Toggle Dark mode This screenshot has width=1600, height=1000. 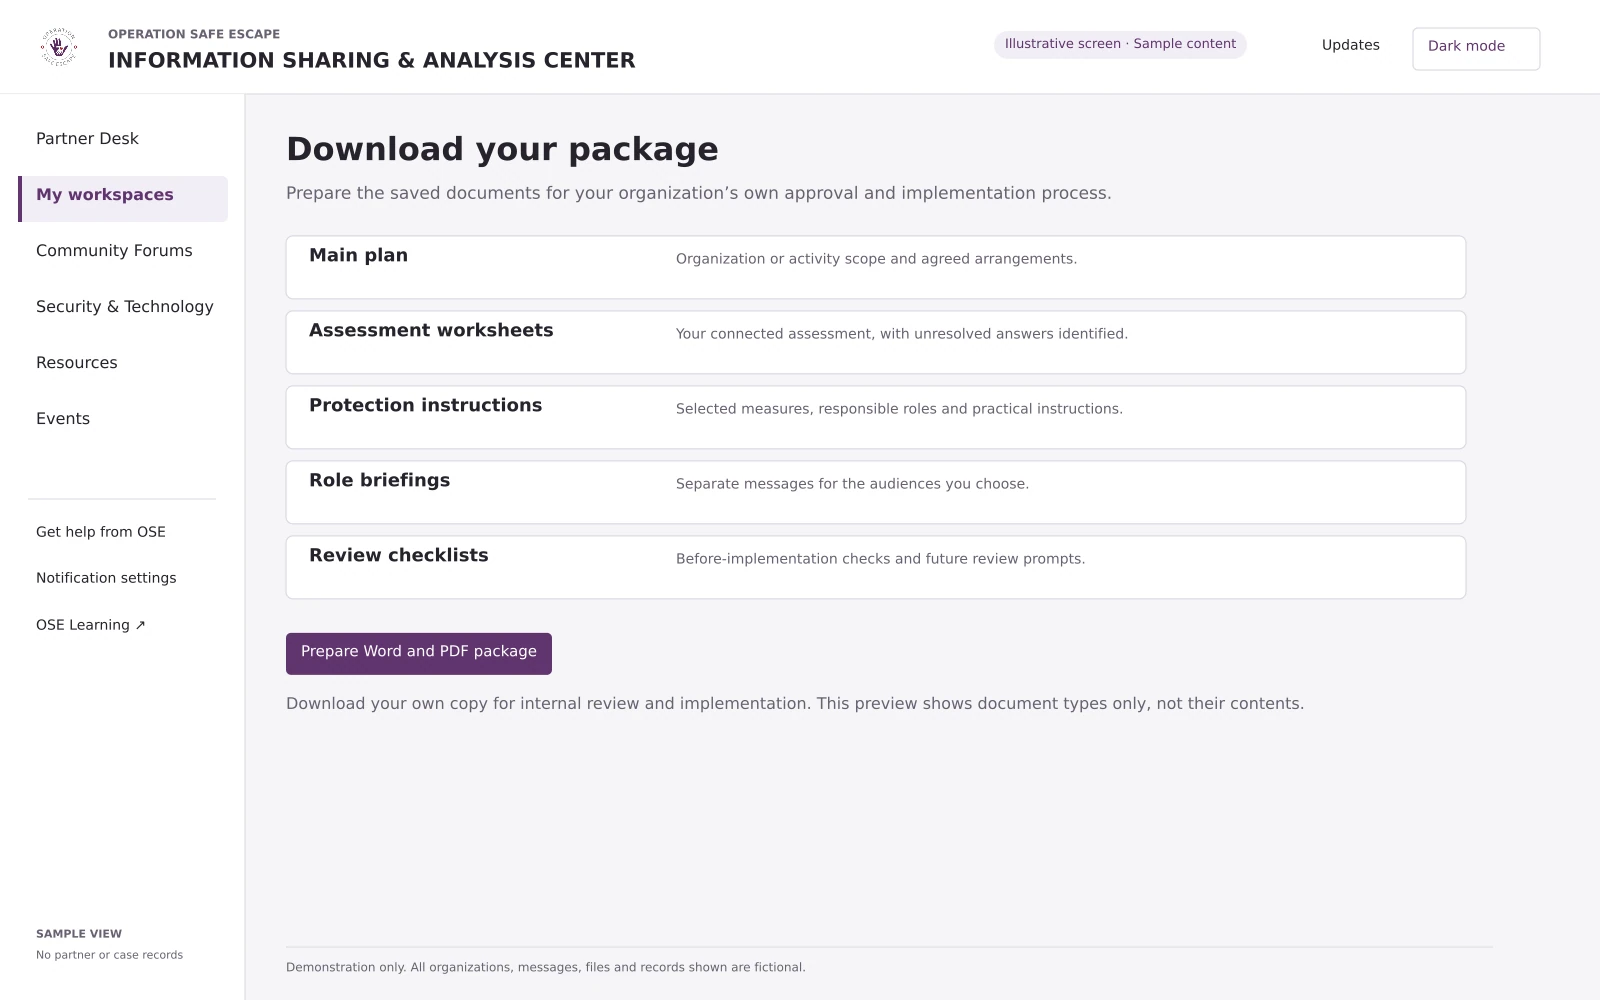(x=1476, y=48)
